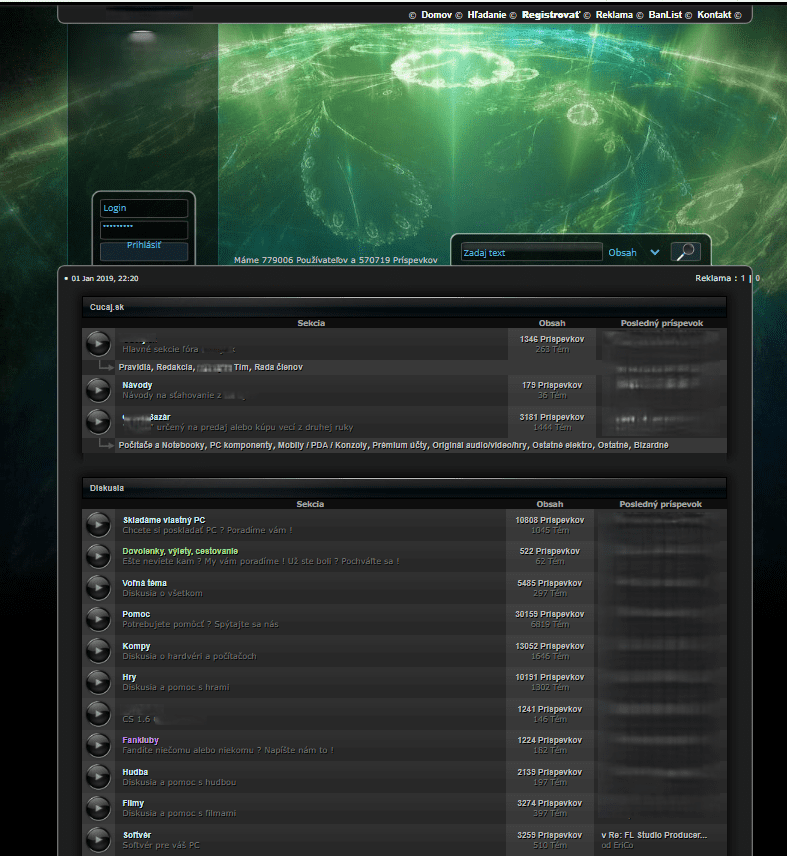Viewport: 787px width, 856px height.
Task: Click forum icon next to Hry
Action: pyautogui.click(x=98, y=682)
